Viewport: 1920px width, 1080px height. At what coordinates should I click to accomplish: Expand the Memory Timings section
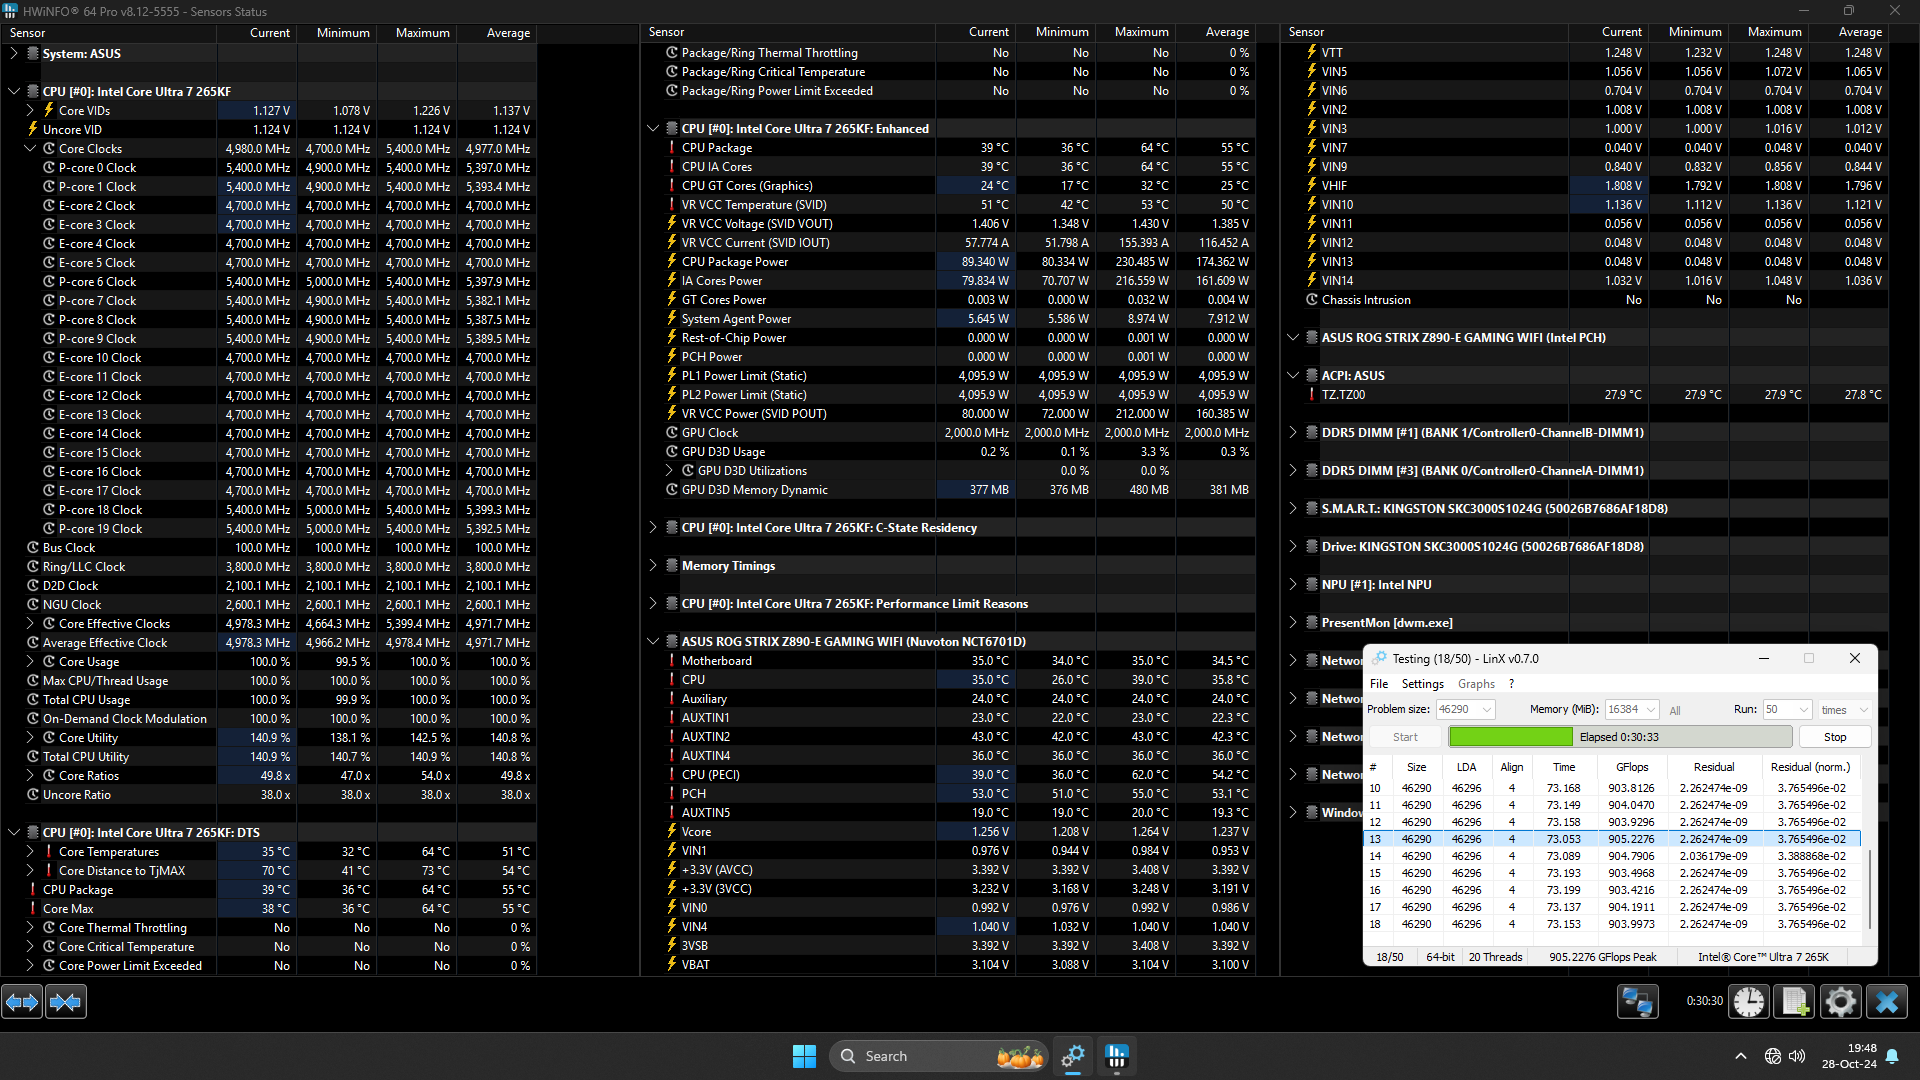653,565
